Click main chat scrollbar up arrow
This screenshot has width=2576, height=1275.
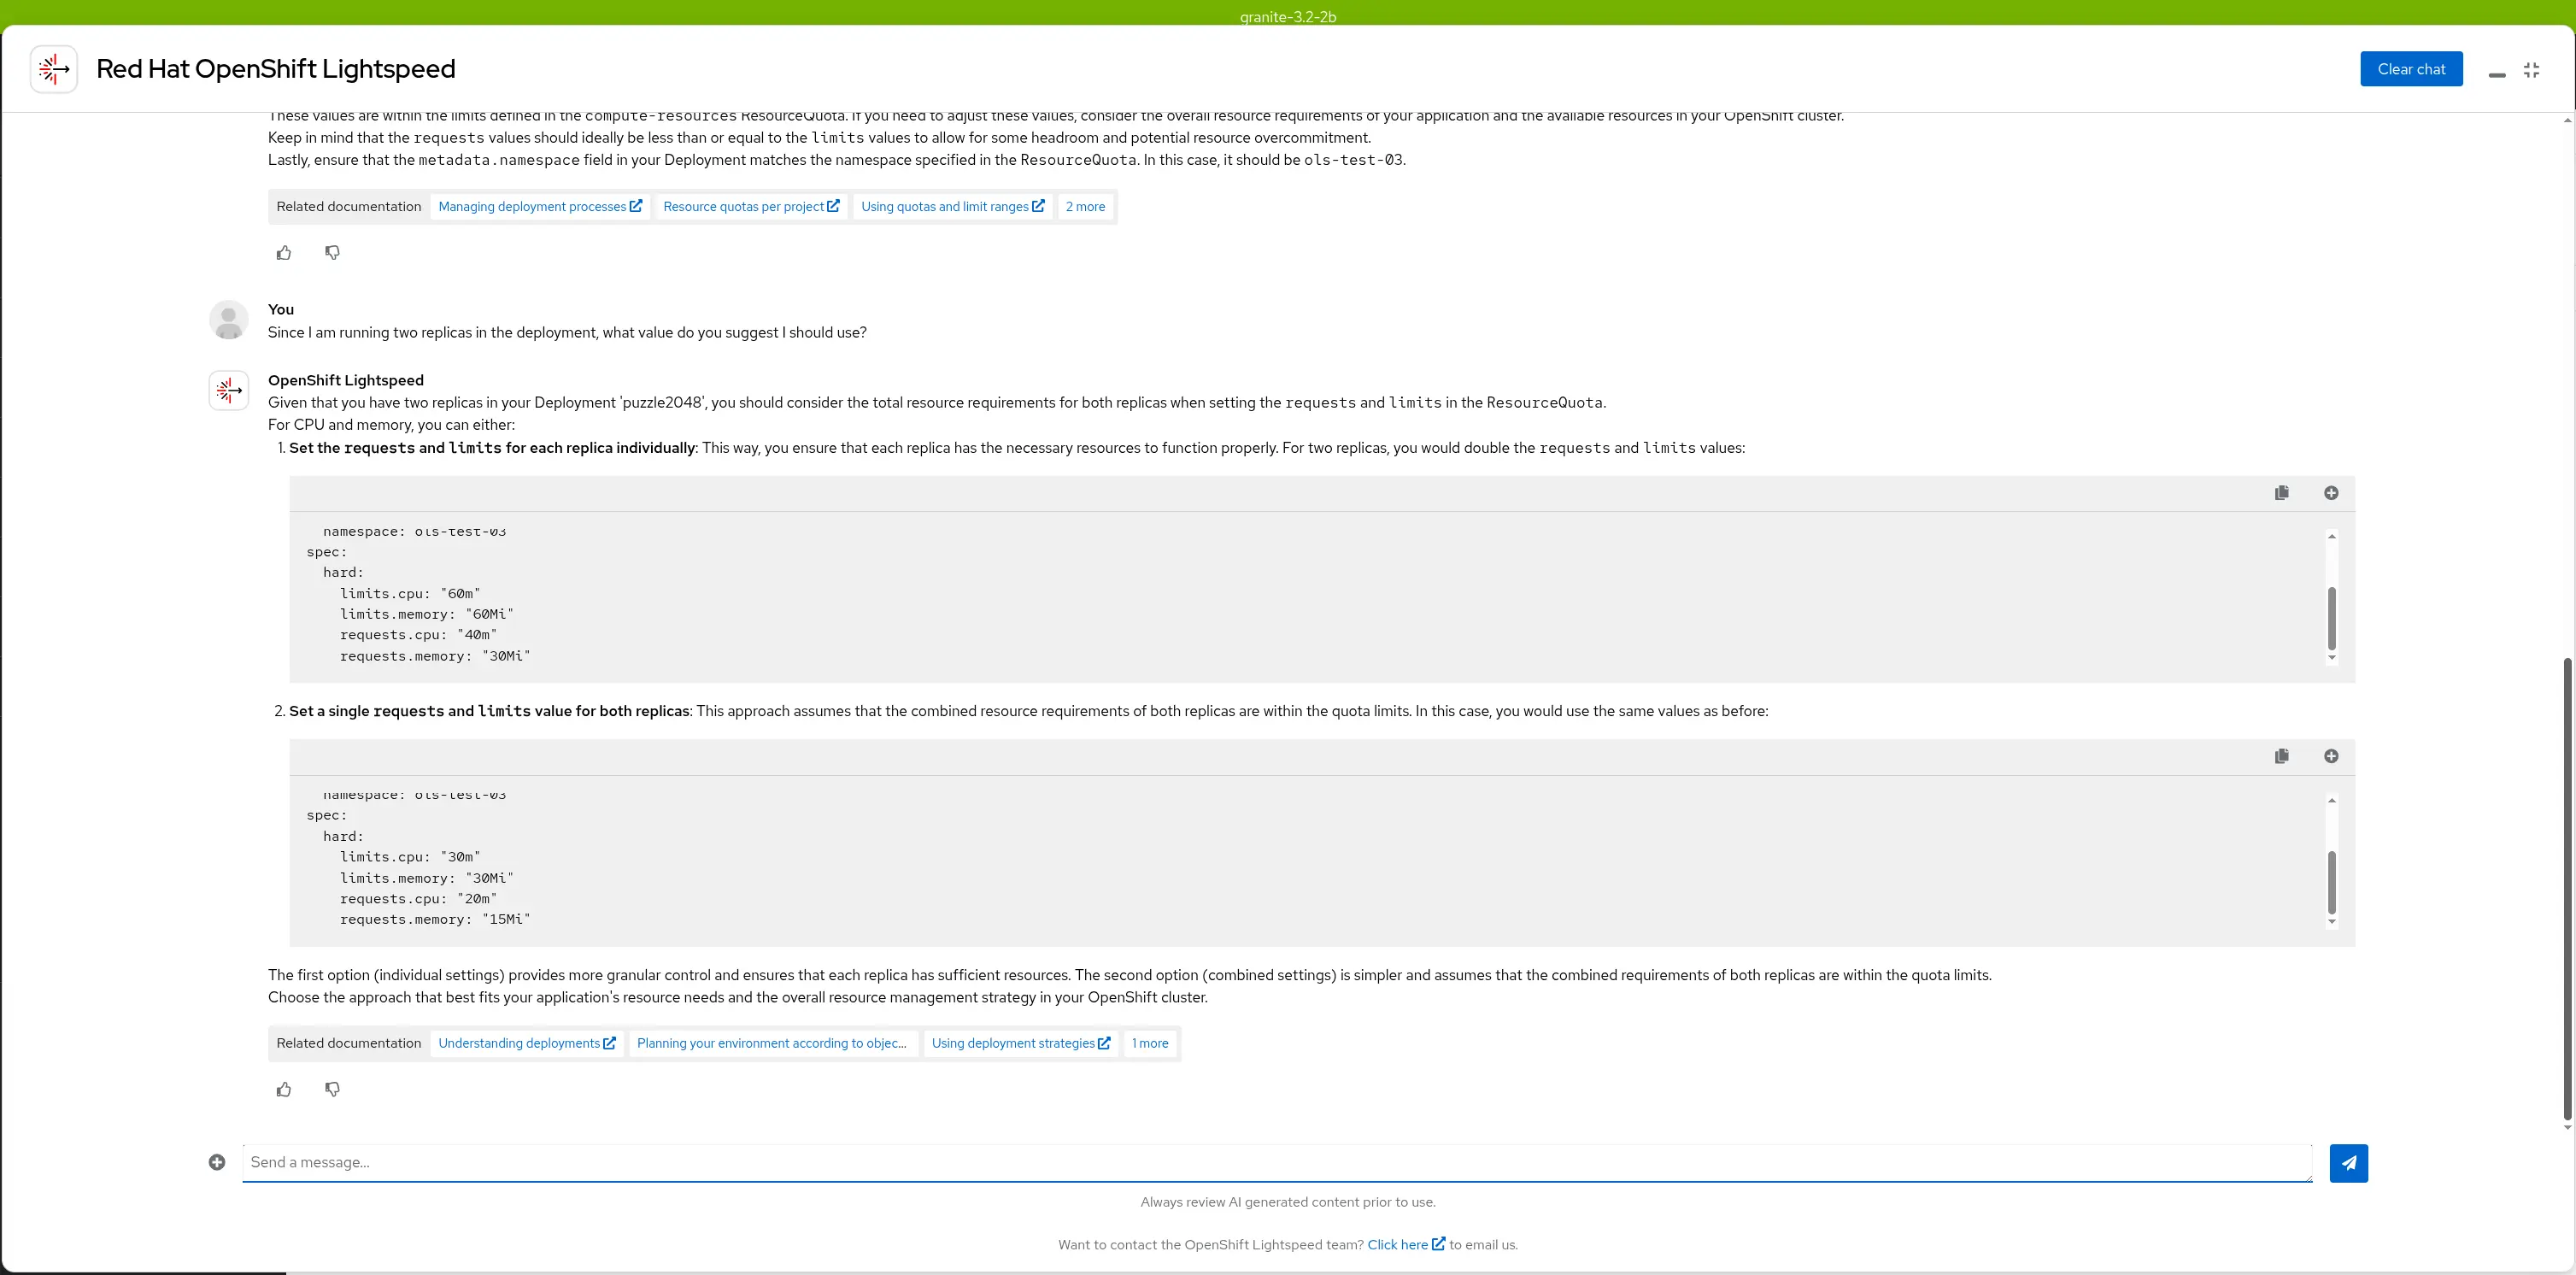[x=2567, y=120]
